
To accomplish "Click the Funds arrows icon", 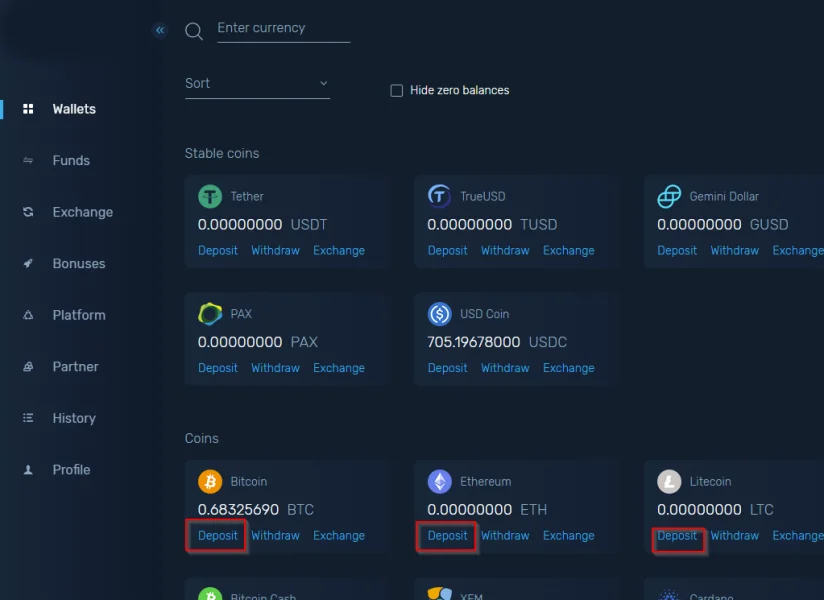I will [x=28, y=160].
